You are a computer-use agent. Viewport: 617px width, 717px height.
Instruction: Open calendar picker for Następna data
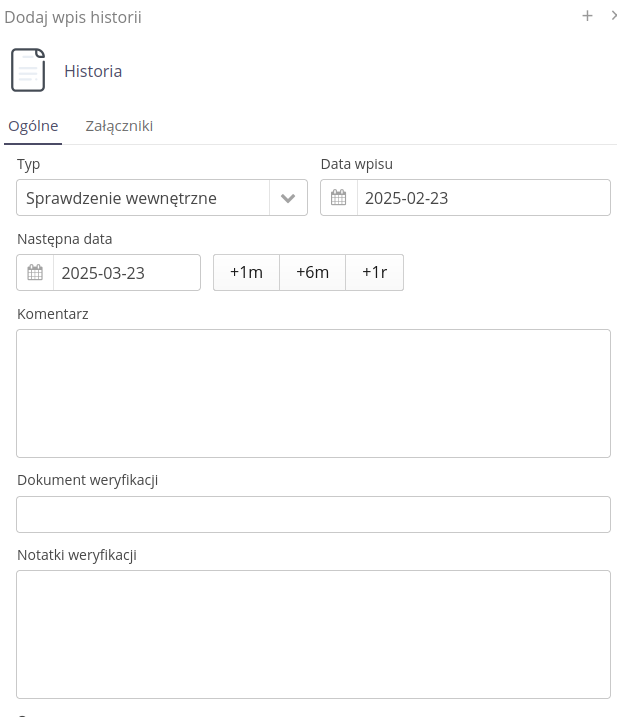pos(35,273)
